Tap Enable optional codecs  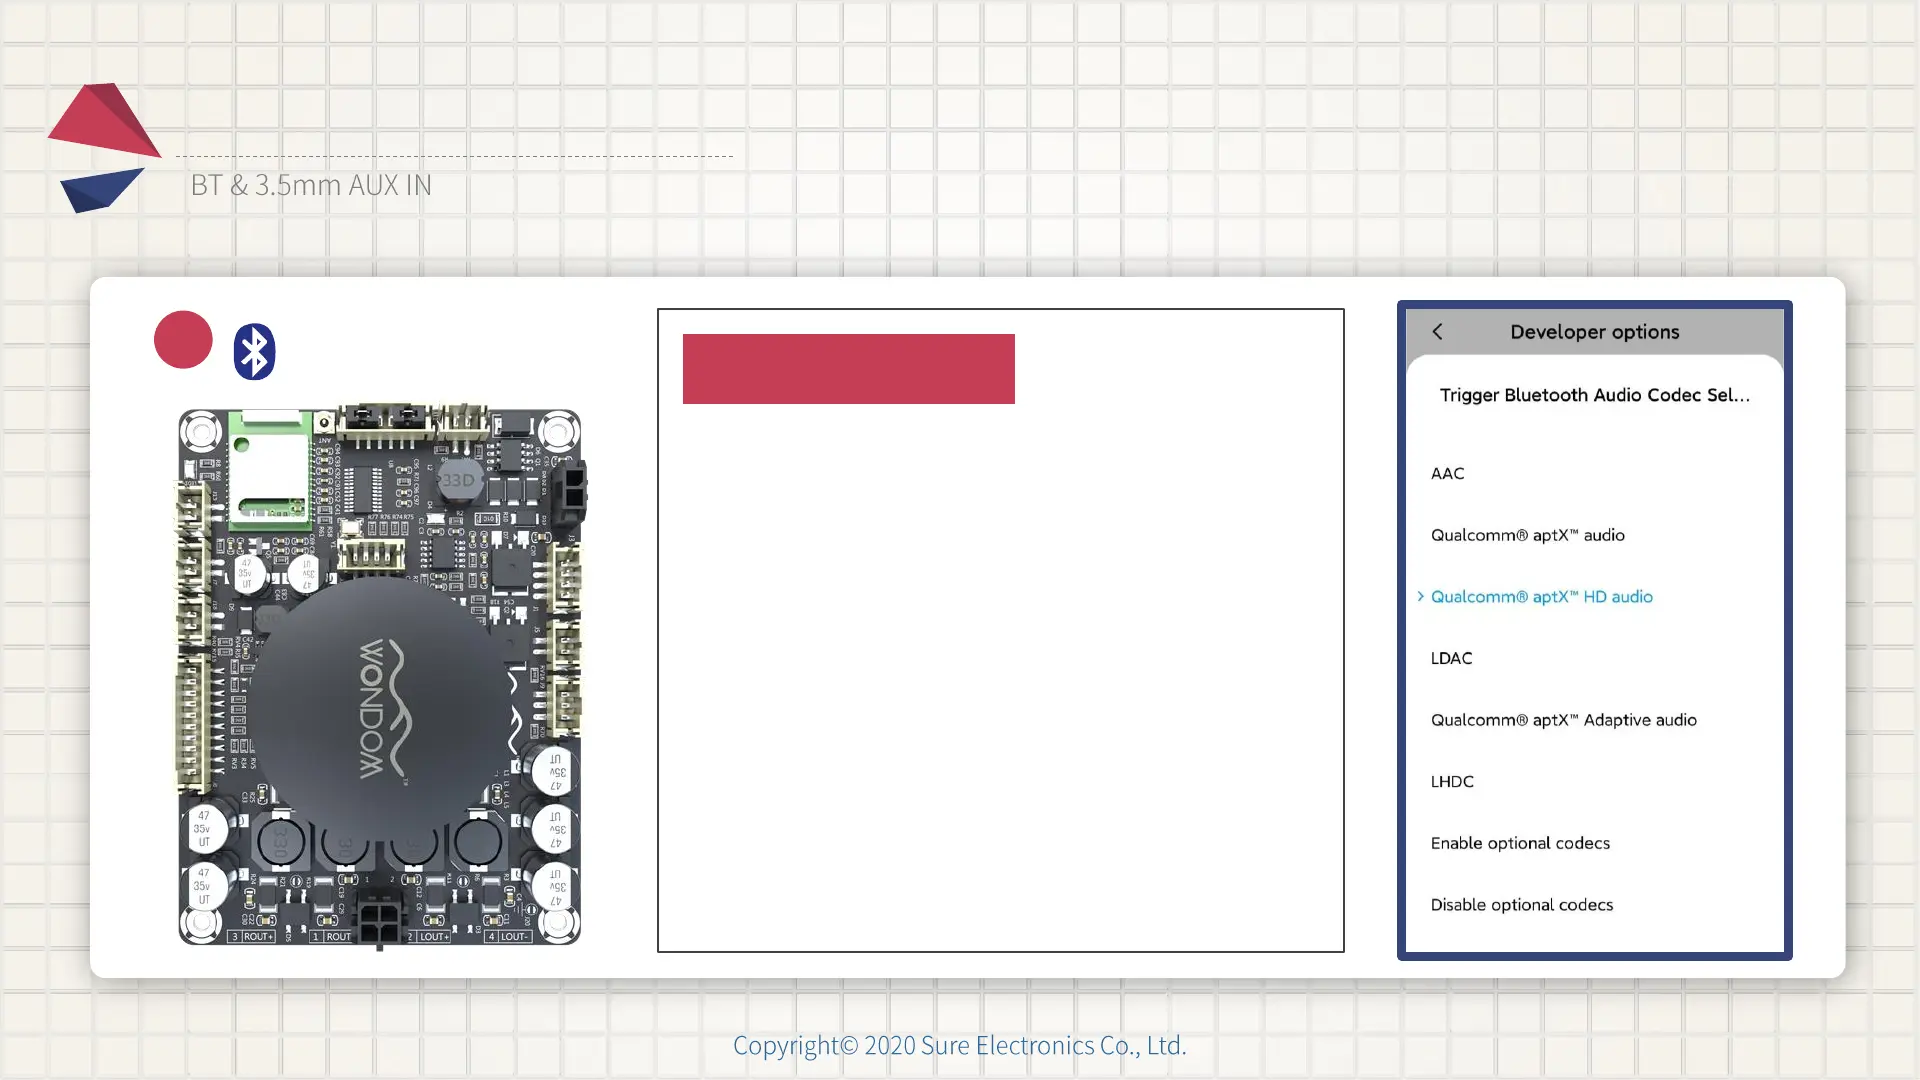1520,843
